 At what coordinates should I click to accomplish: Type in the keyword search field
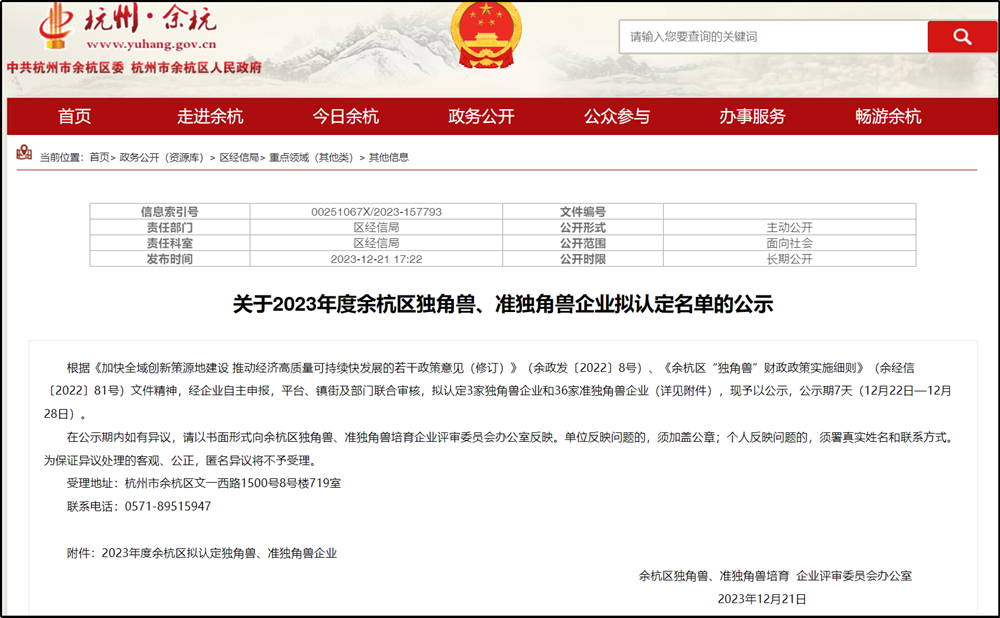(x=772, y=37)
